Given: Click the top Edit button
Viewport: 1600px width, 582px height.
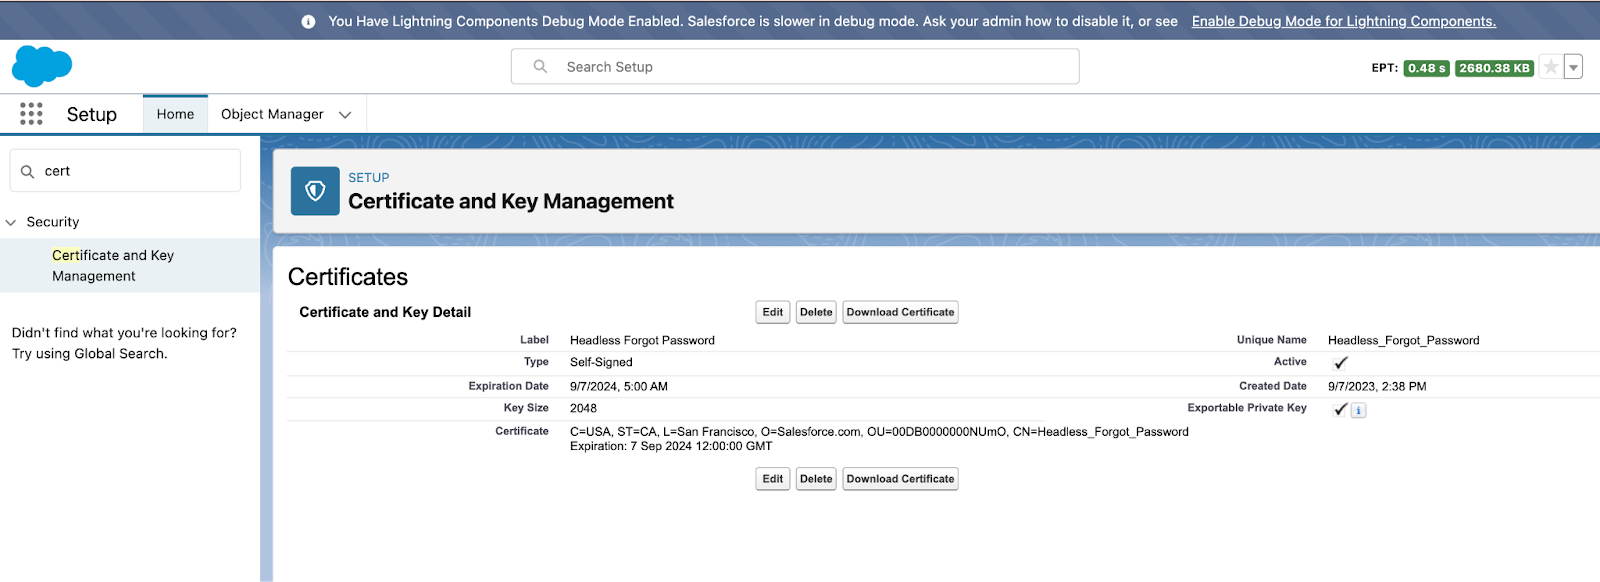Looking at the screenshot, I should pyautogui.click(x=772, y=312).
